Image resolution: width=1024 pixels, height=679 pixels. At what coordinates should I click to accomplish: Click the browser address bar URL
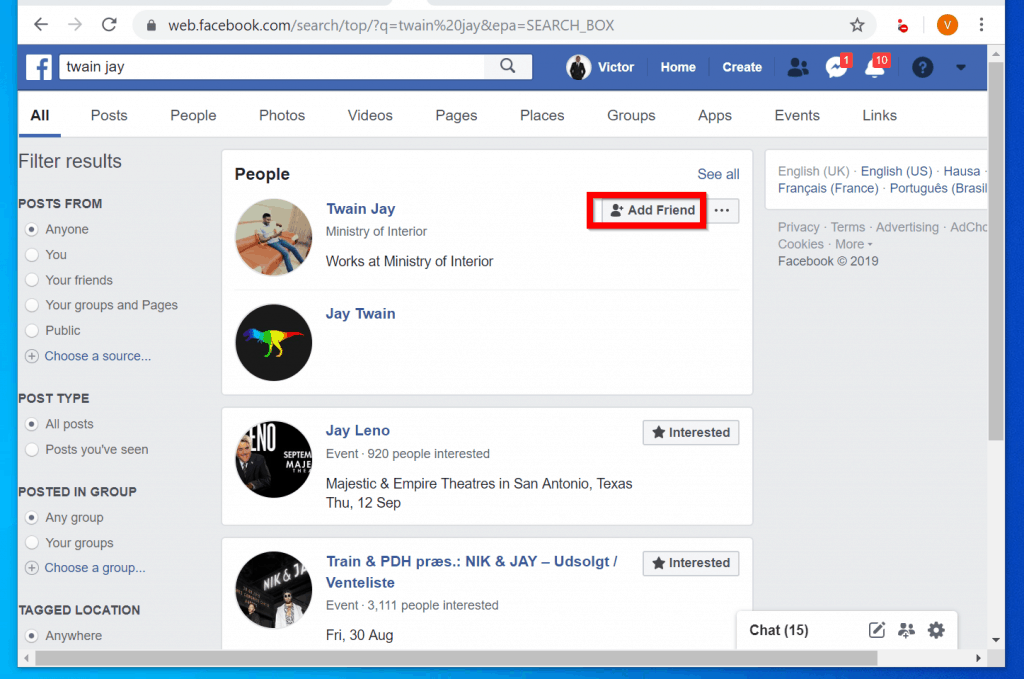coord(391,25)
